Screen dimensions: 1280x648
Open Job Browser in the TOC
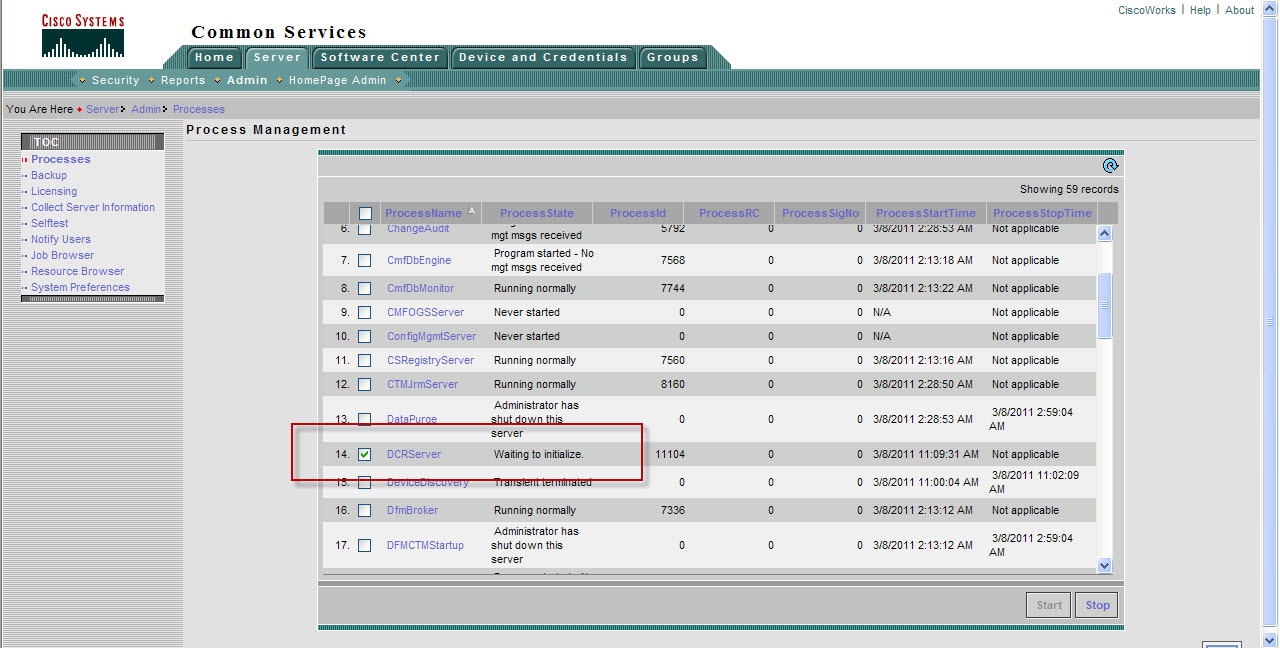coord(62,255)
